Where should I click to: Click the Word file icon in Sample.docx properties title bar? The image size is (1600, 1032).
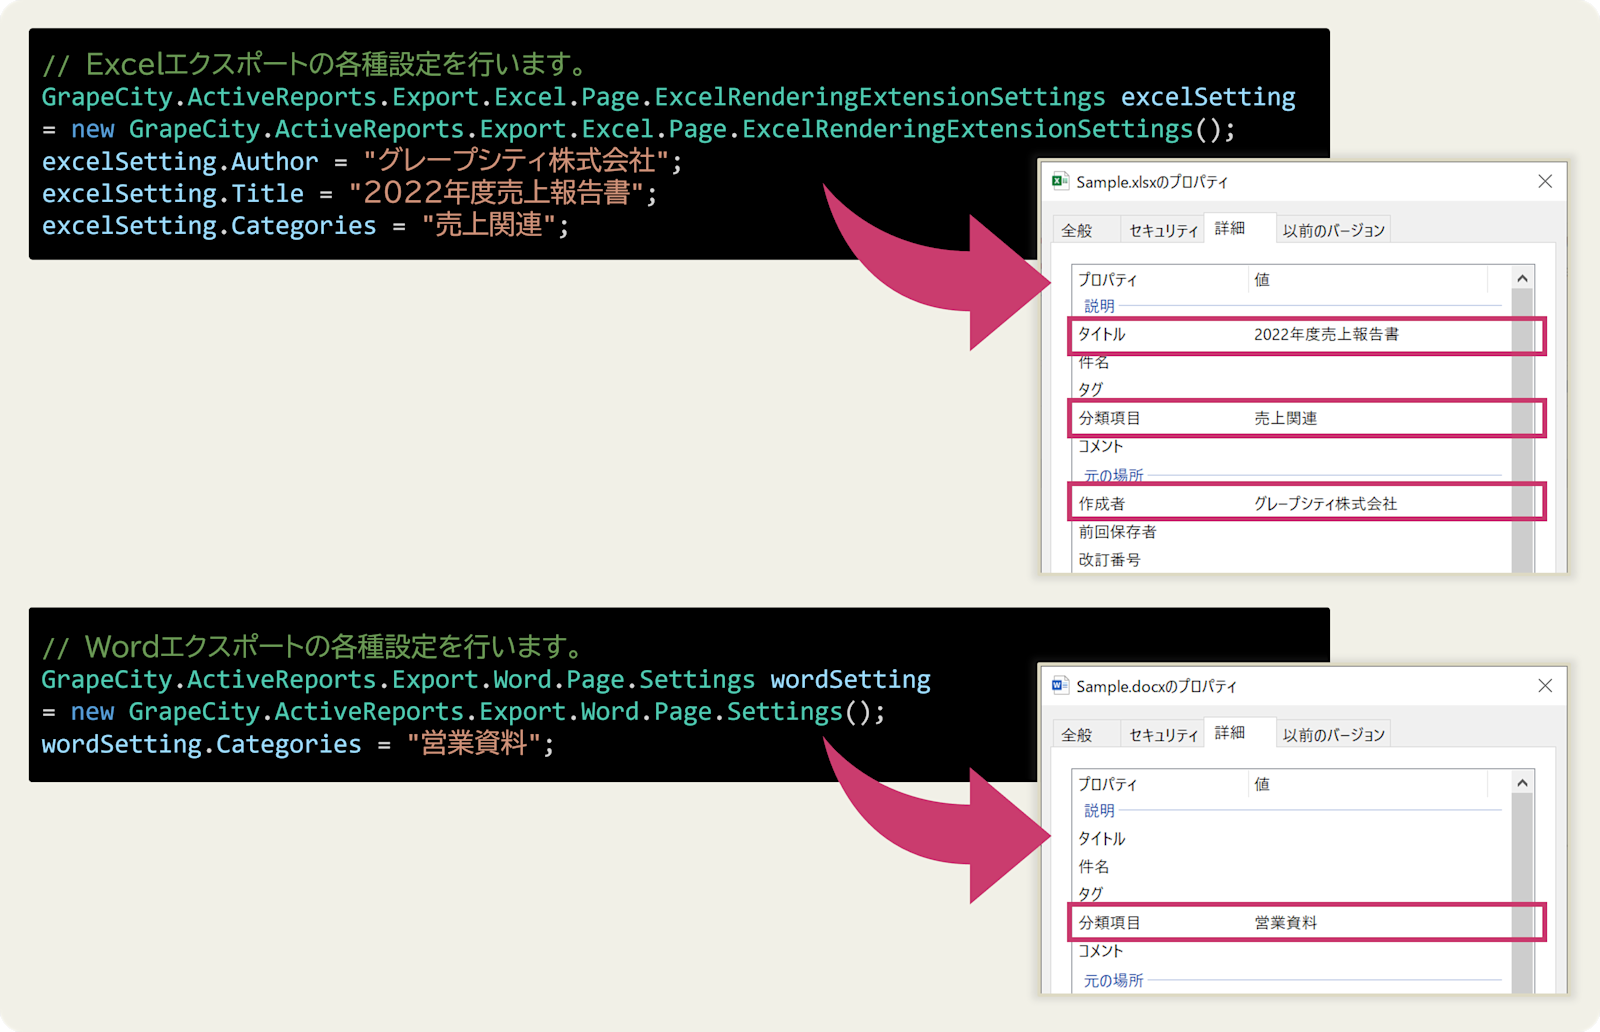pos(1060,685)
